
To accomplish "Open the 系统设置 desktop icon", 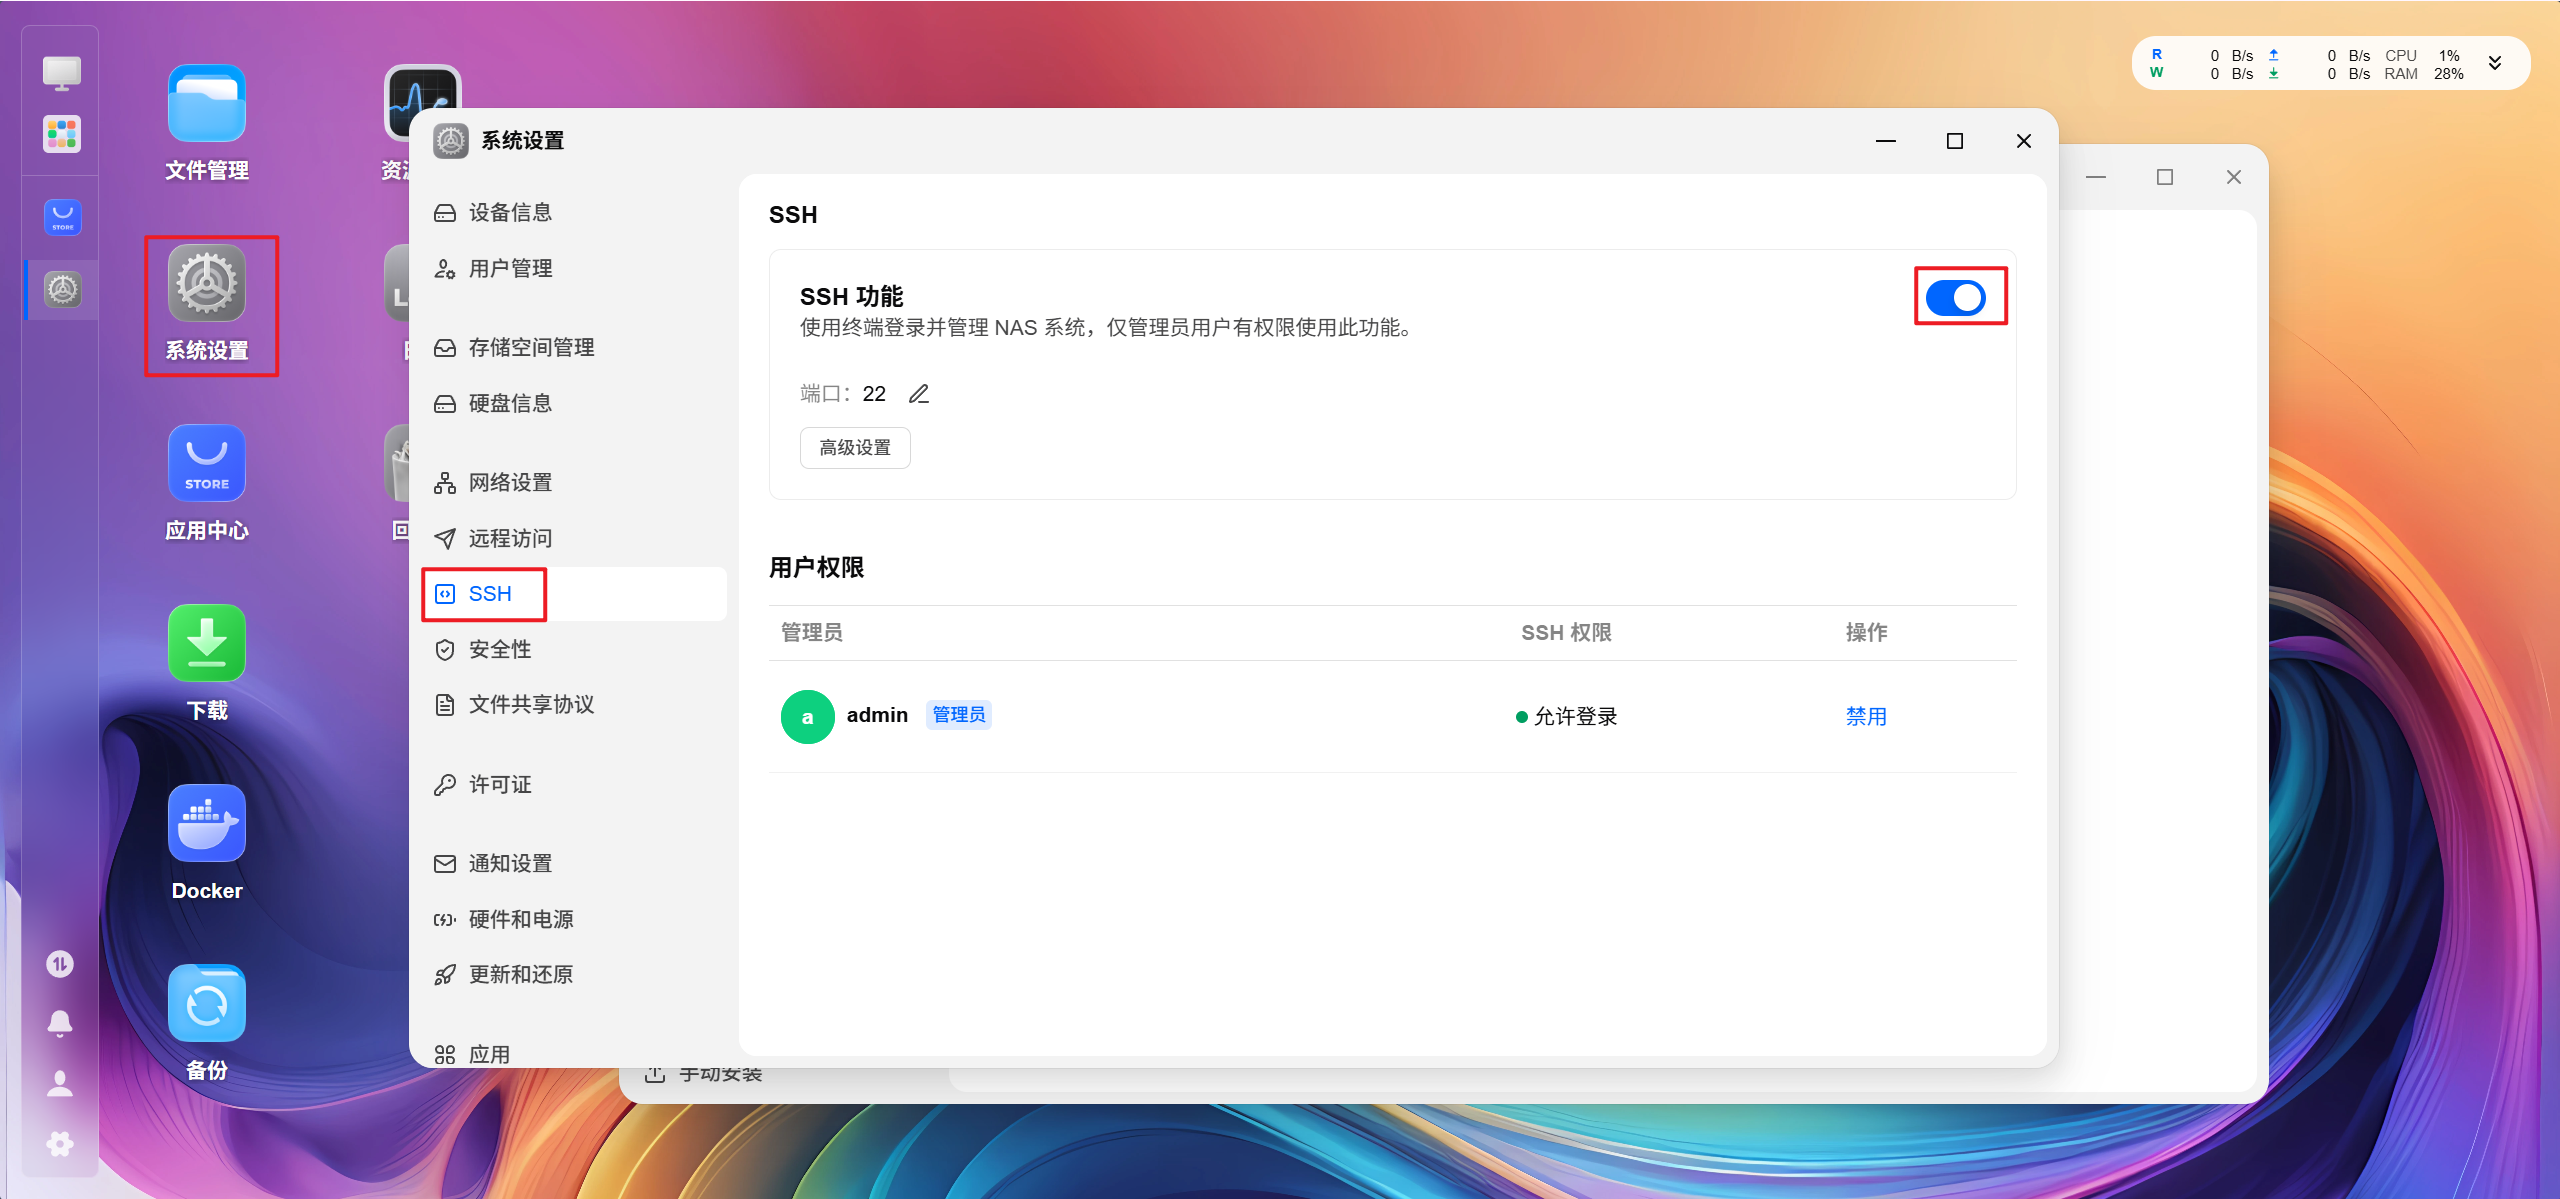I will coord(207,284).
